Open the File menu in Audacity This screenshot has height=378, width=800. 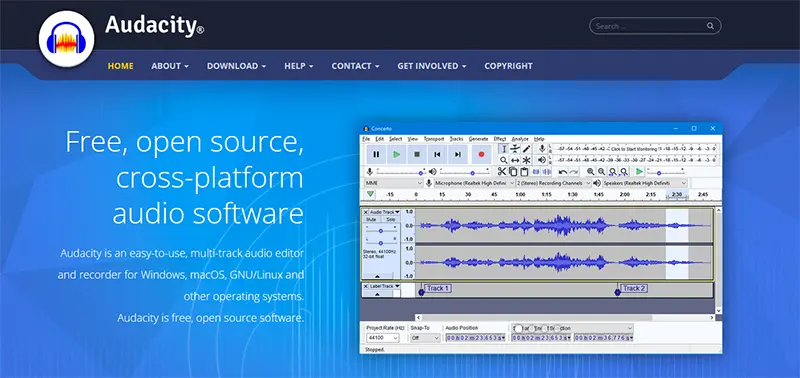pos(366,139)
